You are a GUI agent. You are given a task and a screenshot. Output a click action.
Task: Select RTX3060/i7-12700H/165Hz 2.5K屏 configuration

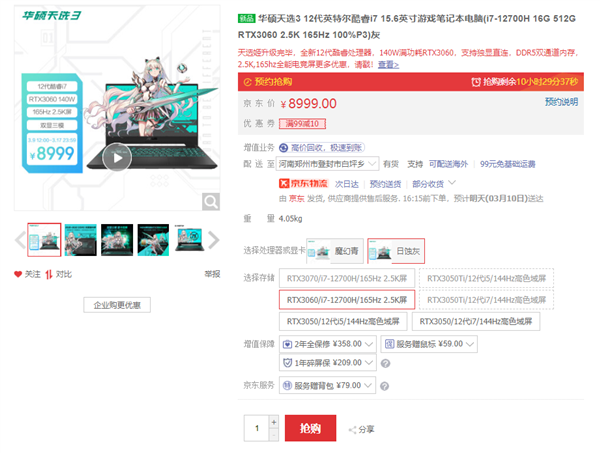(x=347, y=300)
